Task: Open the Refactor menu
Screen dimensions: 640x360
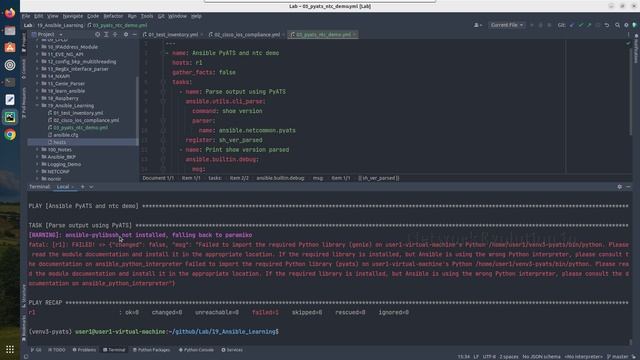Action: click(x=113, y=16)
